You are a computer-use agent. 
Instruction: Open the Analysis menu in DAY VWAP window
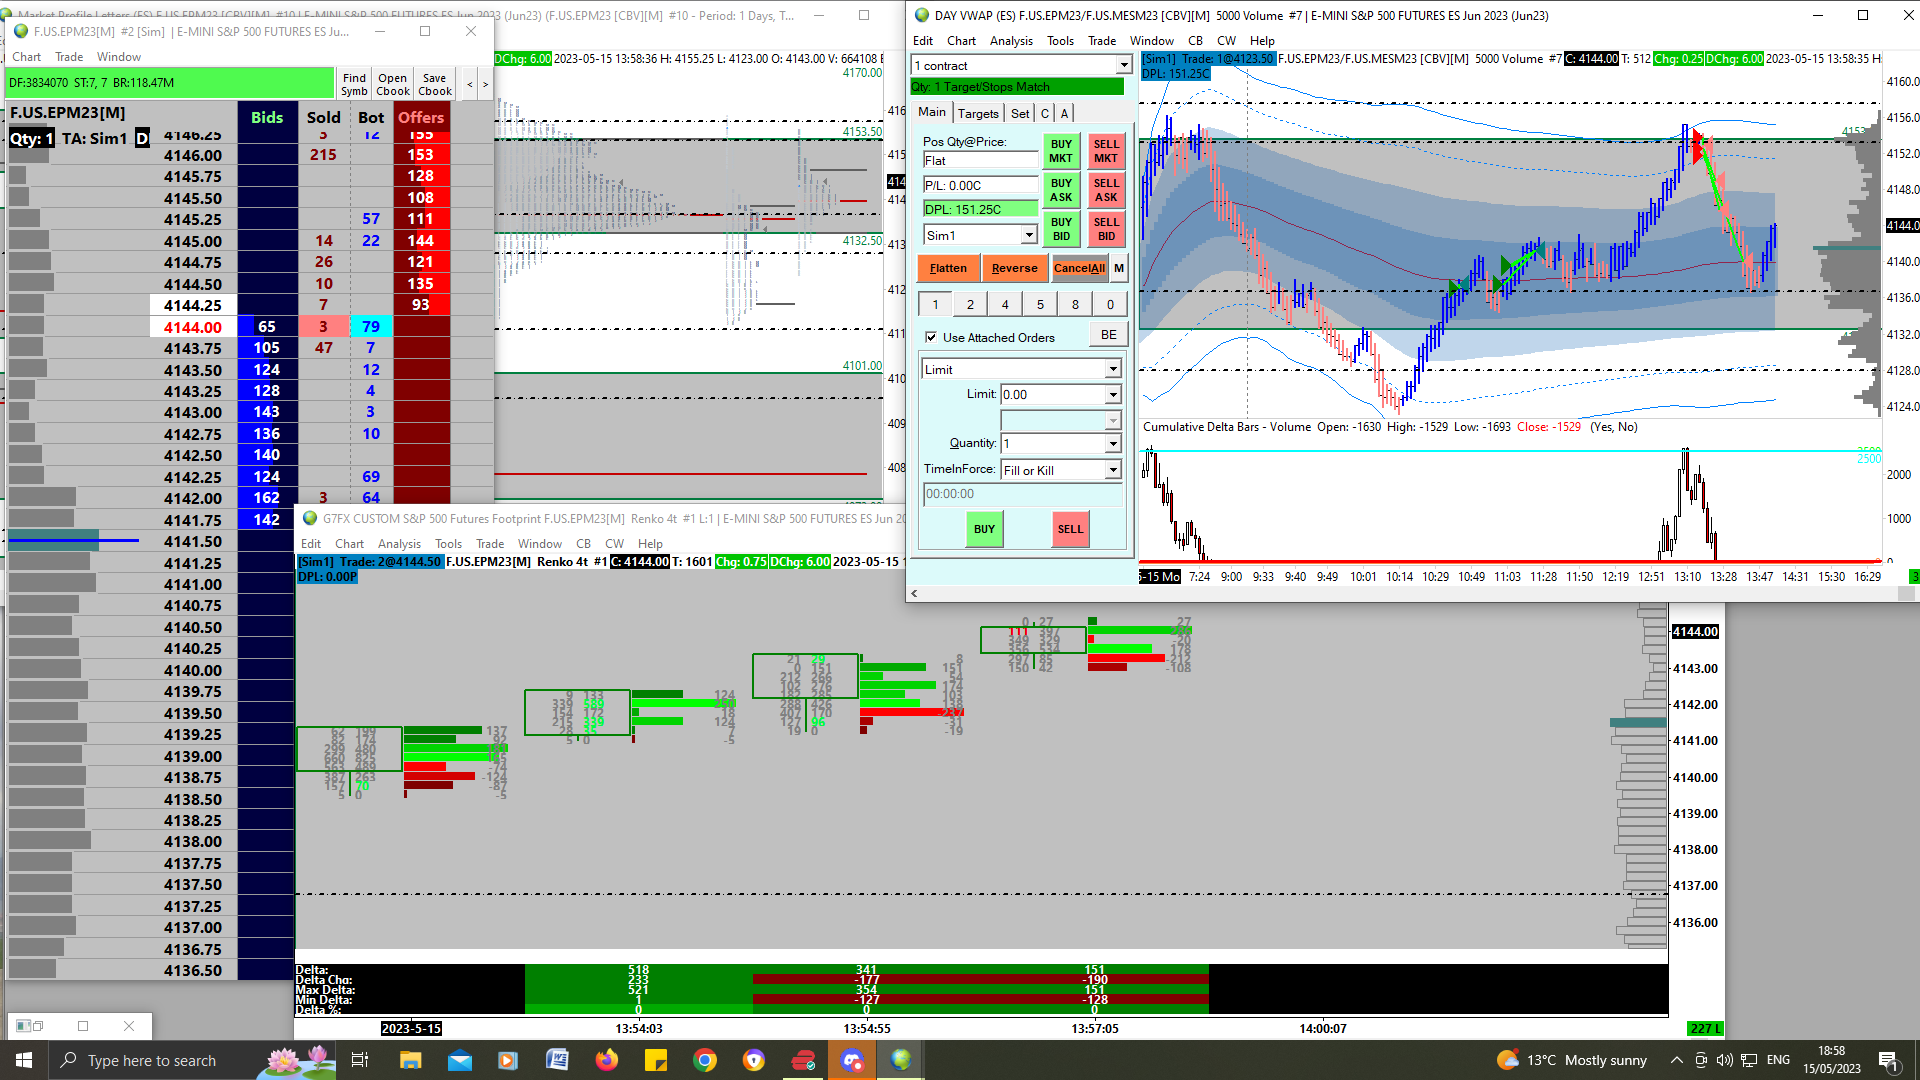pos(1011,41)
